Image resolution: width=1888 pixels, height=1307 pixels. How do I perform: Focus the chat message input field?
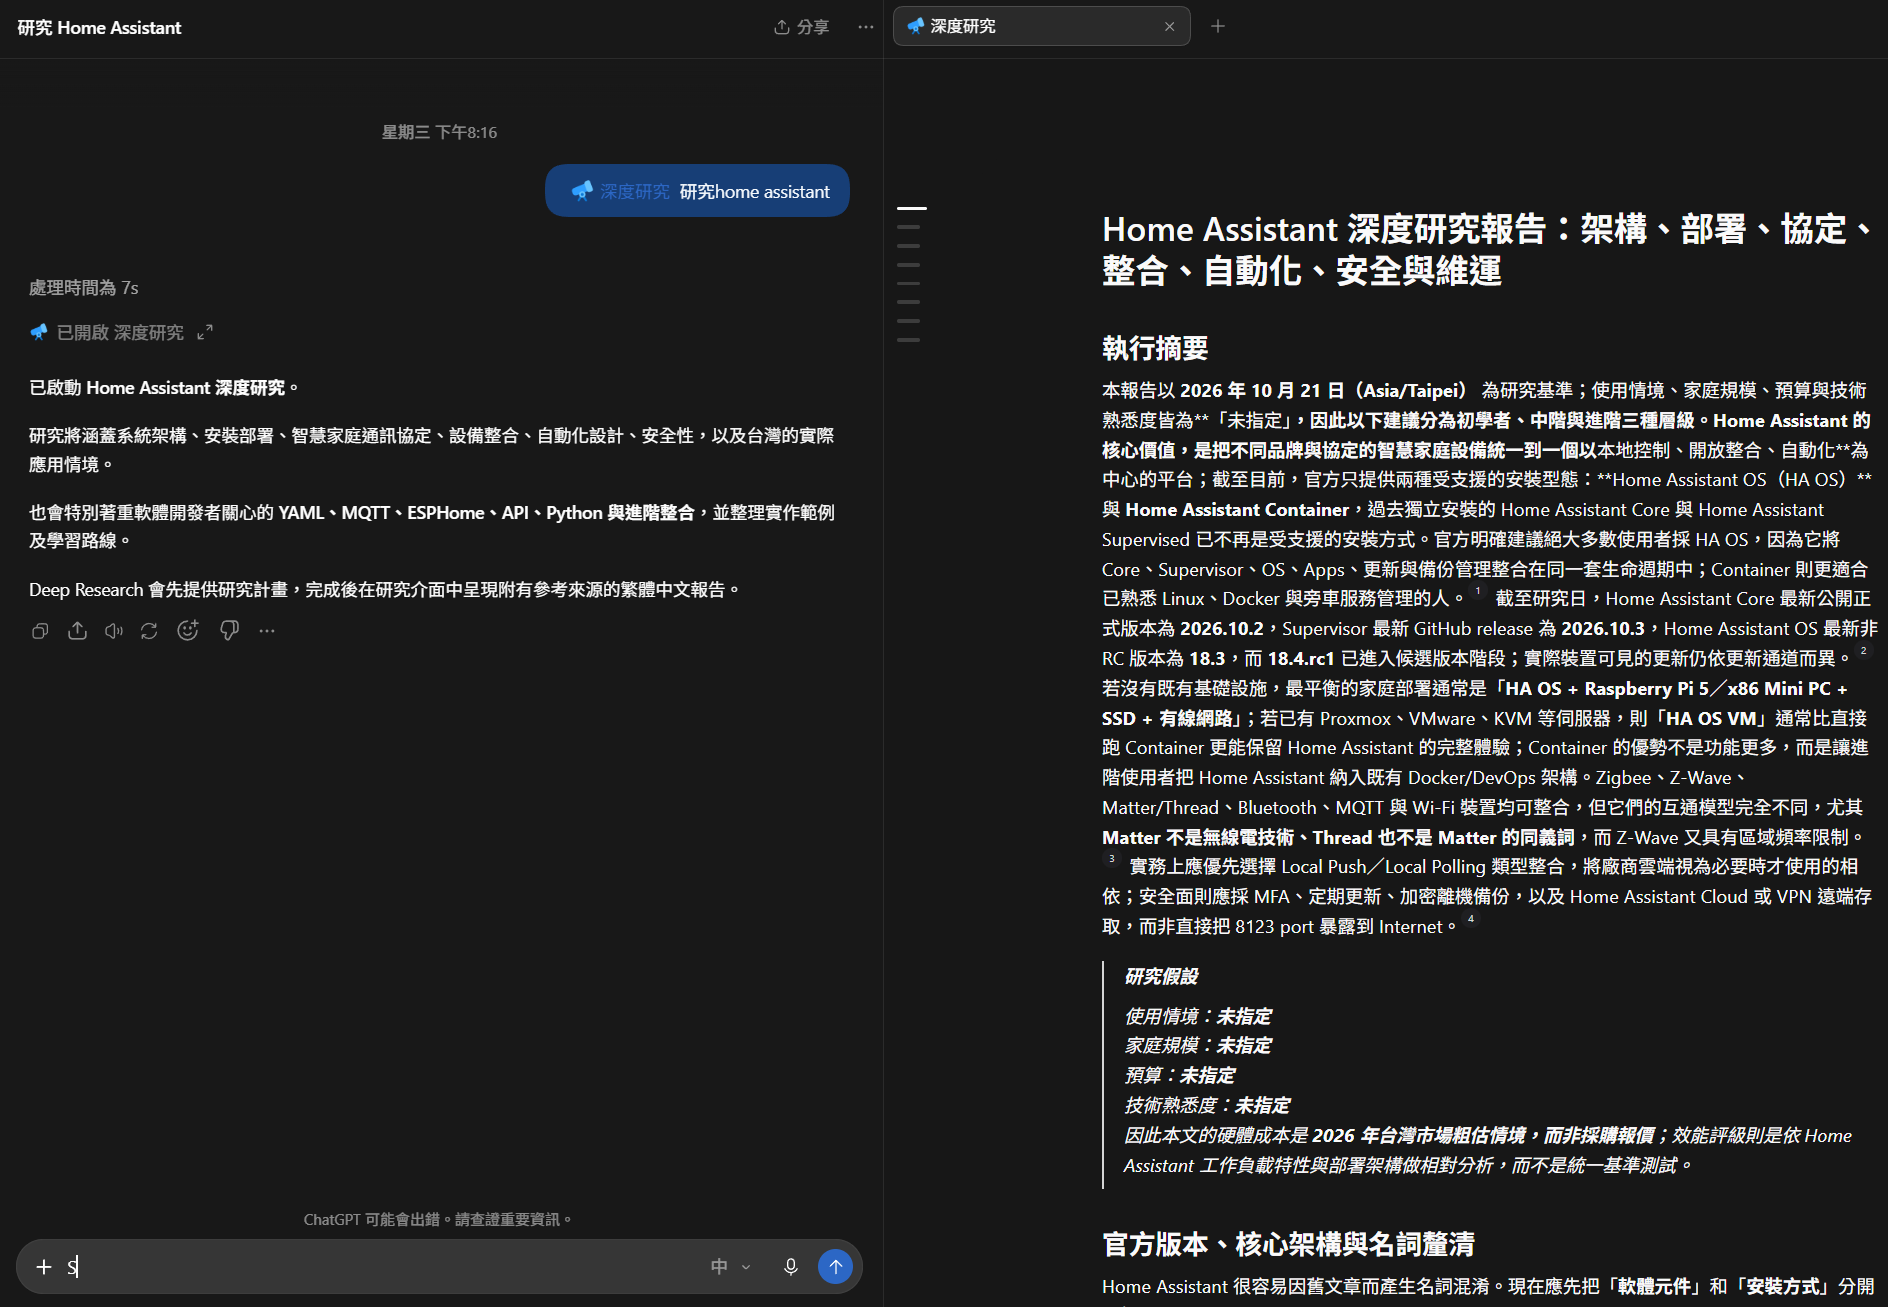(x=380, y=1267)
